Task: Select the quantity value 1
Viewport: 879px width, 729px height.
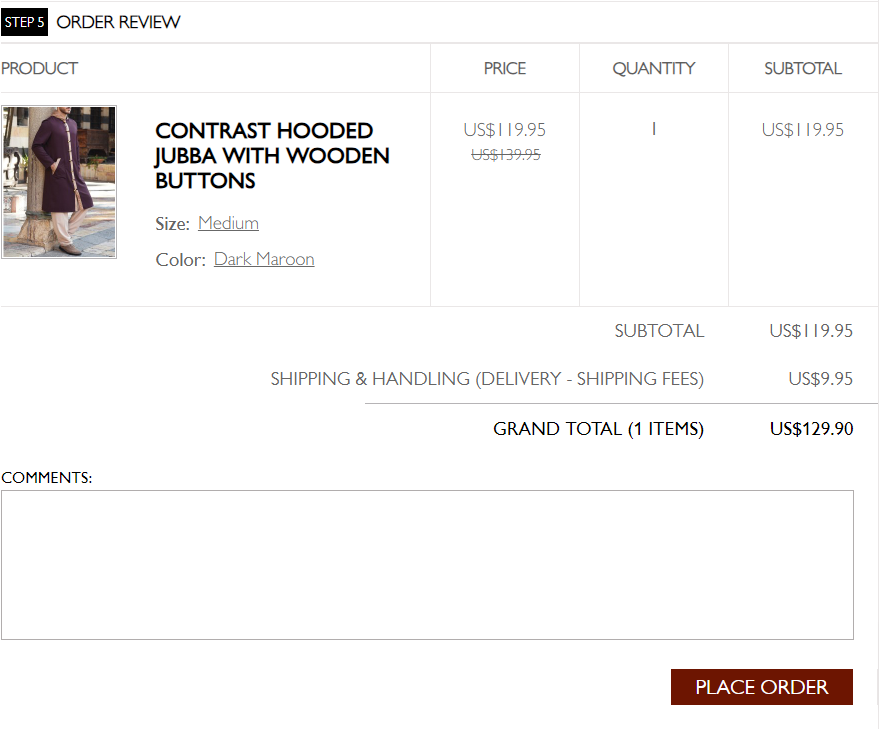Action: (653, 129)
